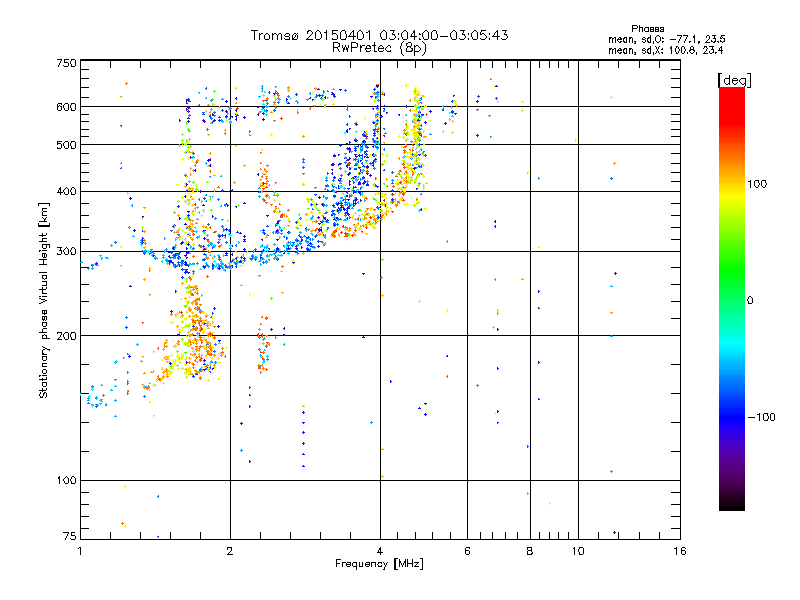Click the colorbar label '-100'
The image size is (800, 600).
click(x=761, y=417)
